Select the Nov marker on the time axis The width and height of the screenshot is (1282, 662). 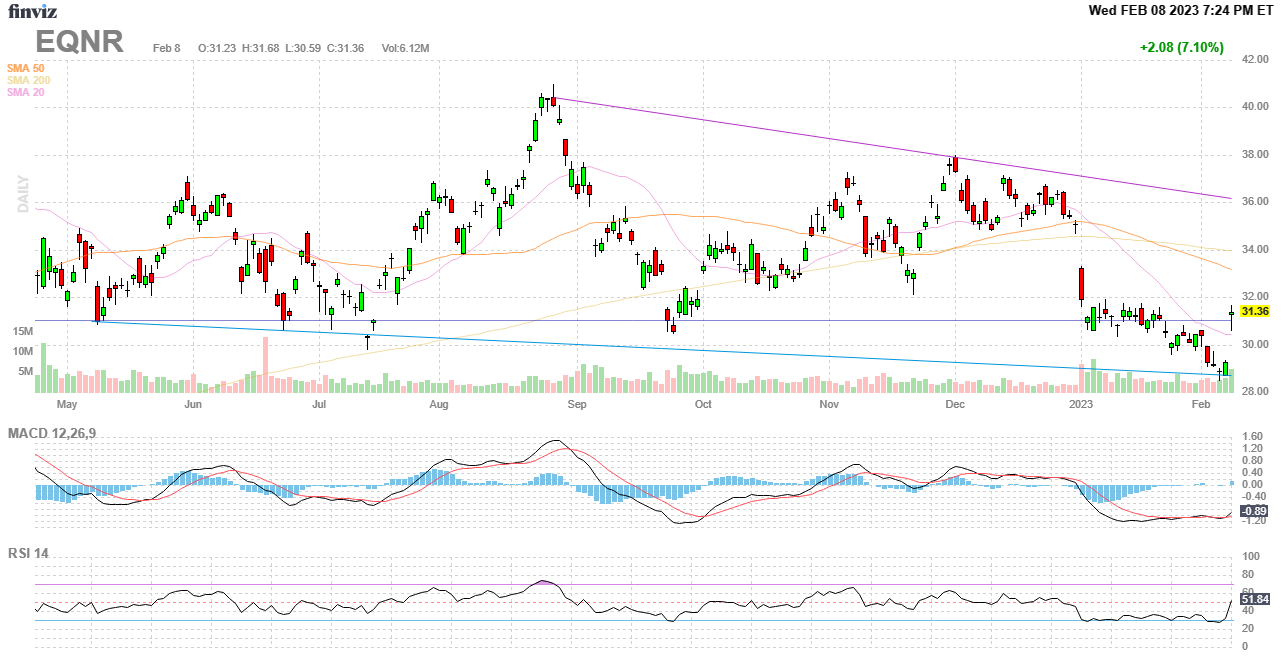828,405
